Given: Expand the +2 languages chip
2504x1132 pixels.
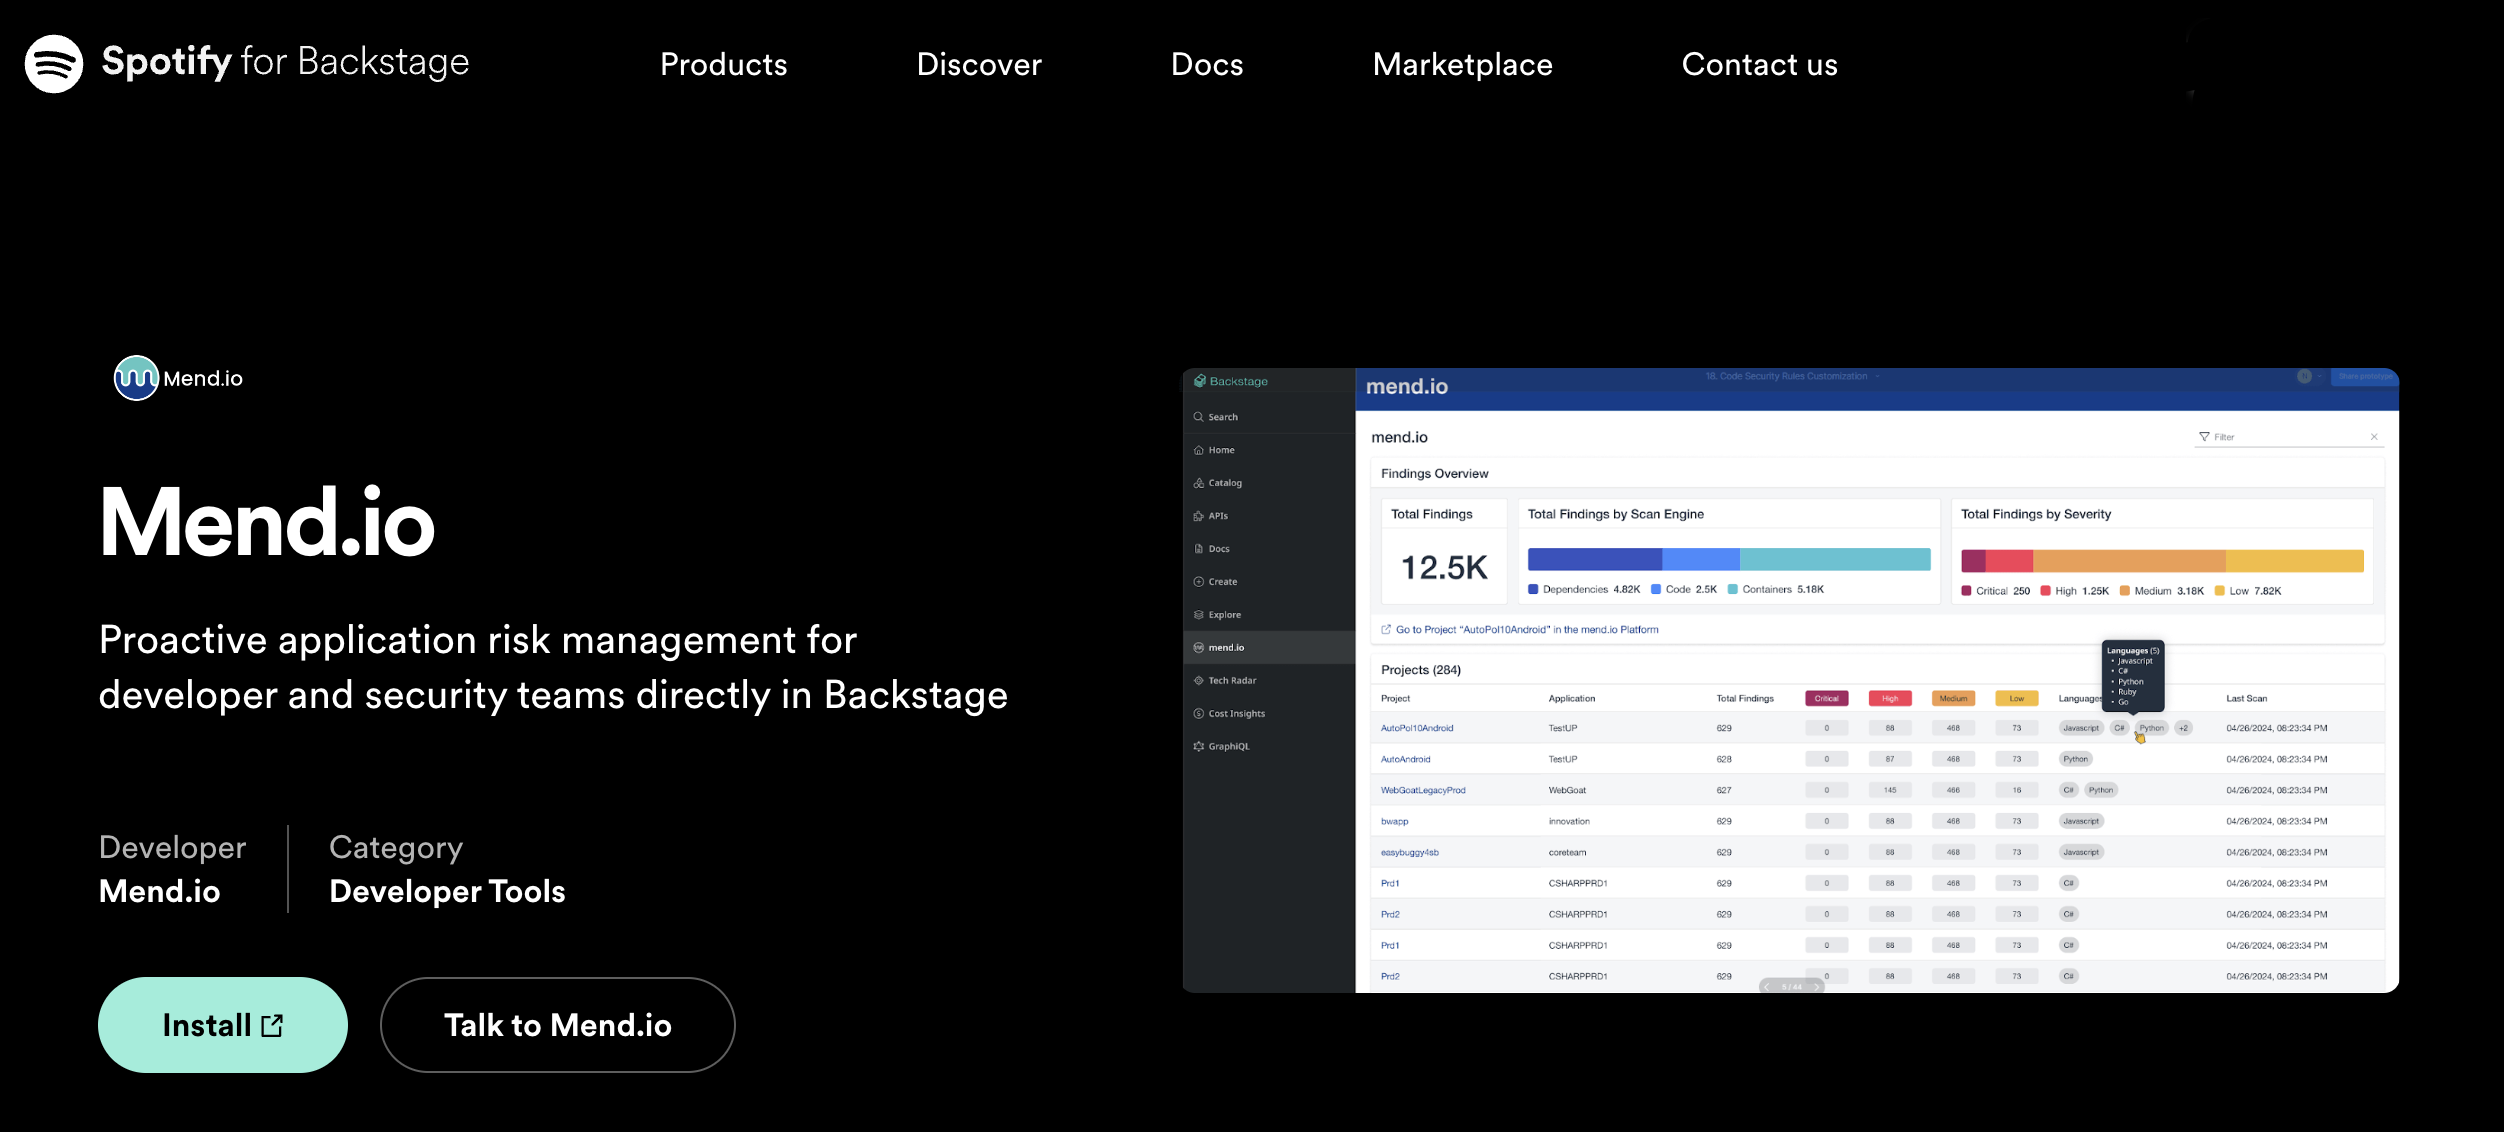Looking at the screenshot, I should 2184,728.
